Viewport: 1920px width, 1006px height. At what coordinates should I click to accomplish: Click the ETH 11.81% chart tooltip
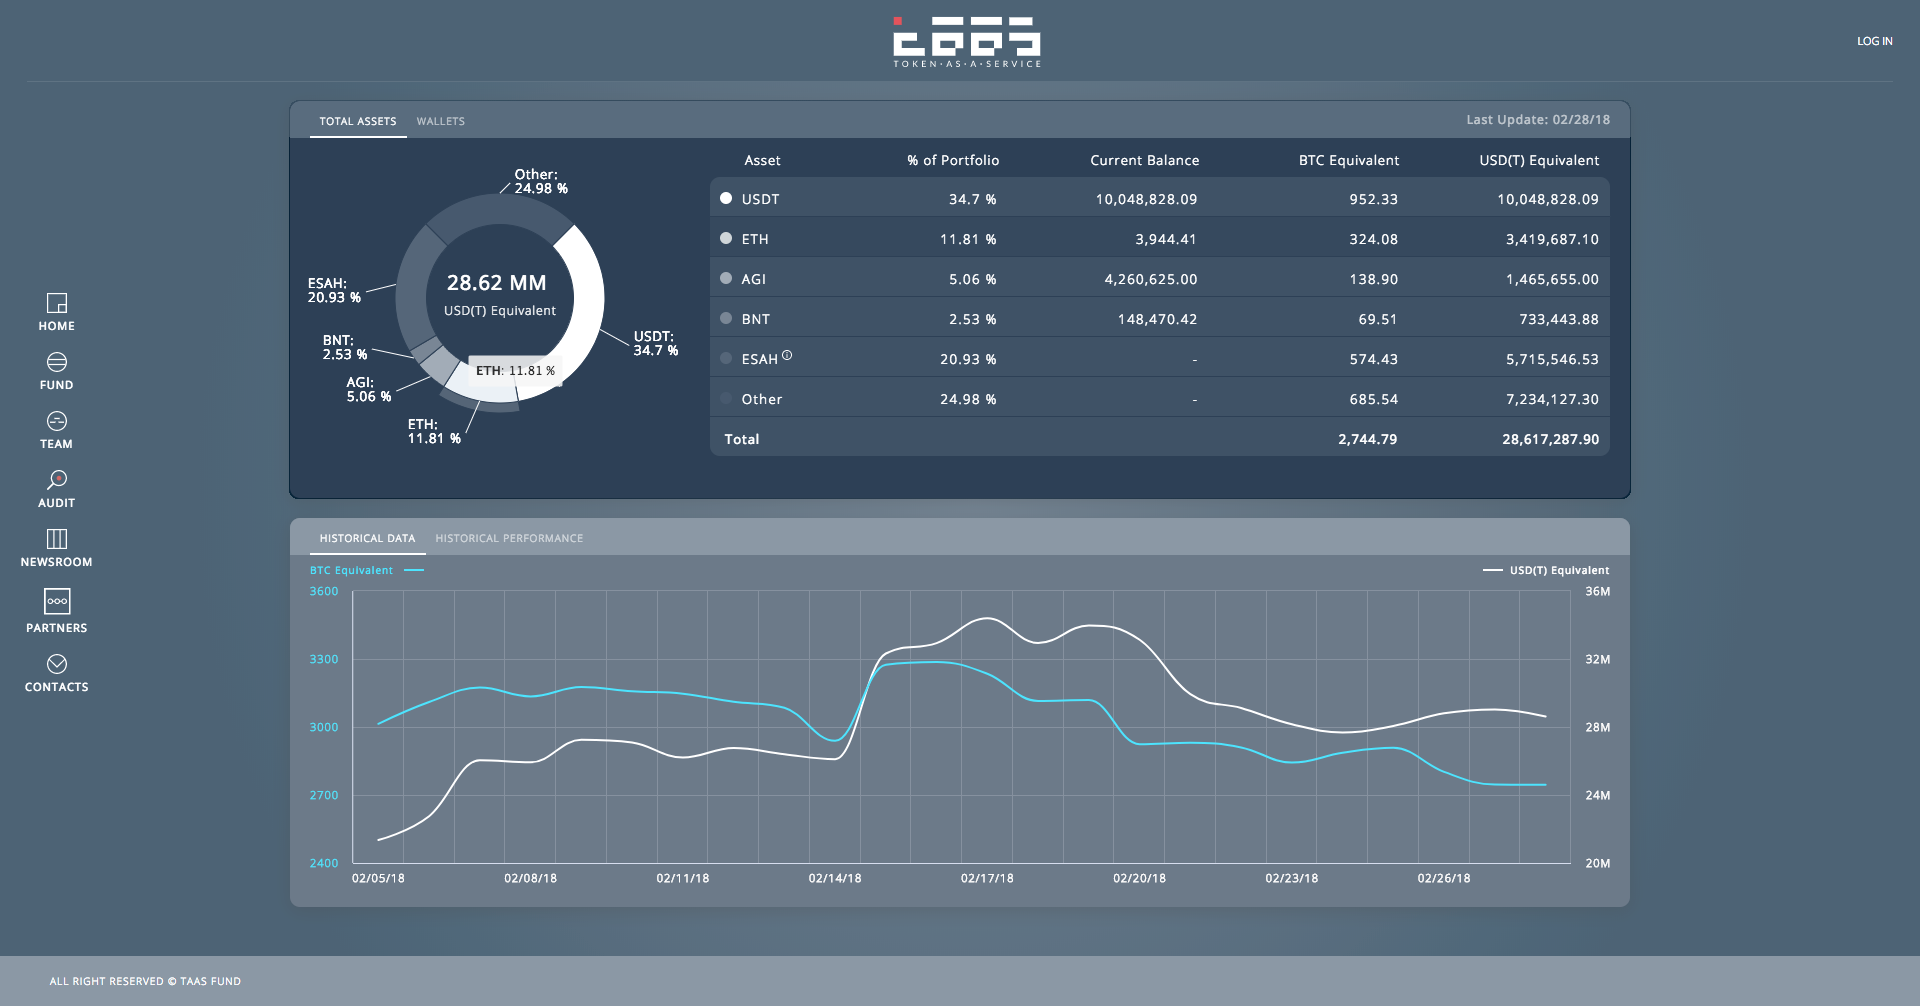(x=515, y=370)
